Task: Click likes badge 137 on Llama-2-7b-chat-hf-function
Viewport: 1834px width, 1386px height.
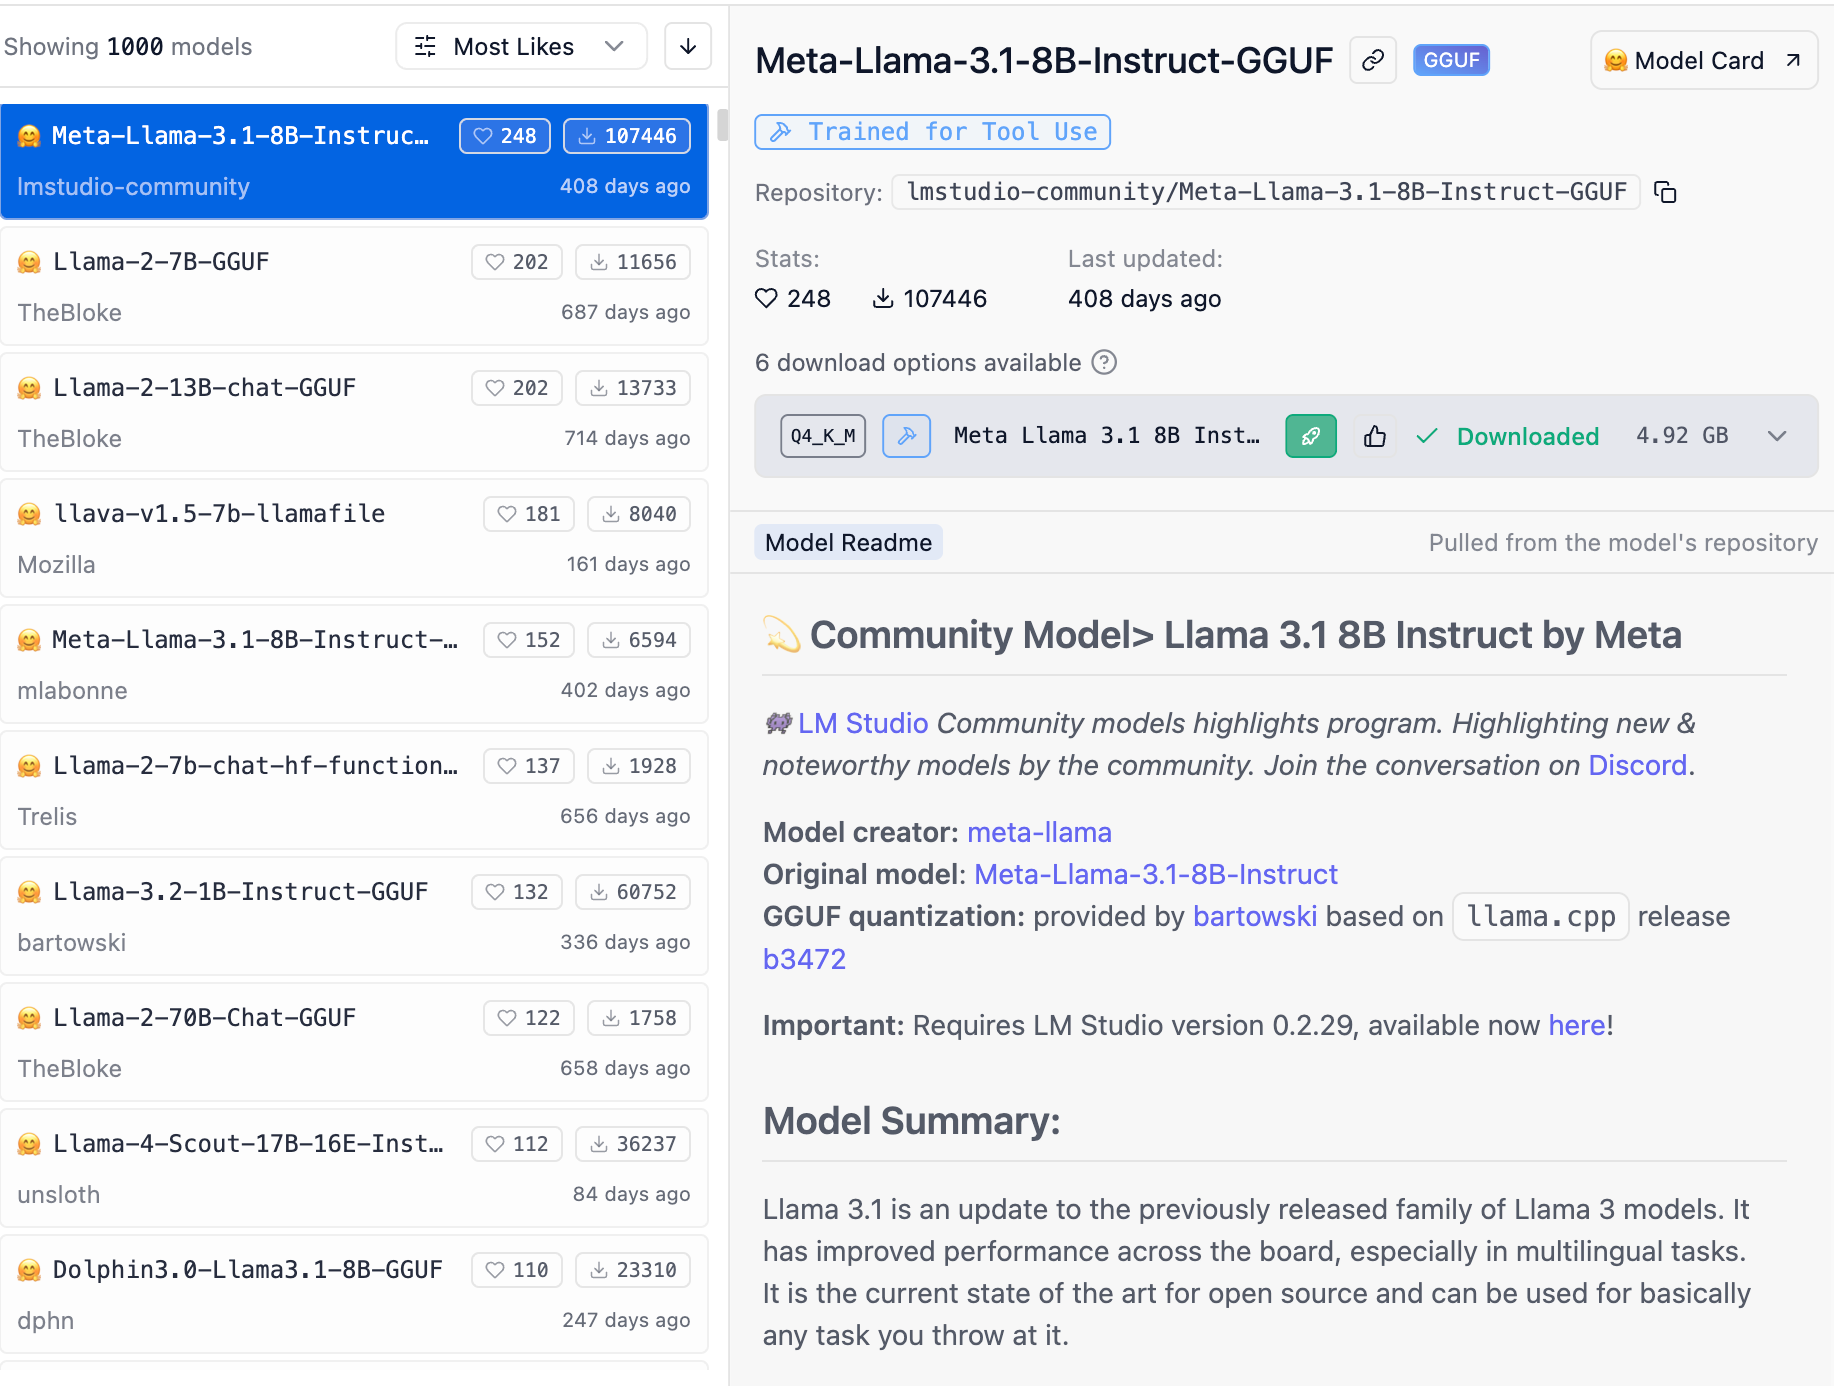Action: pyautogui.click(x=529, y=766)
